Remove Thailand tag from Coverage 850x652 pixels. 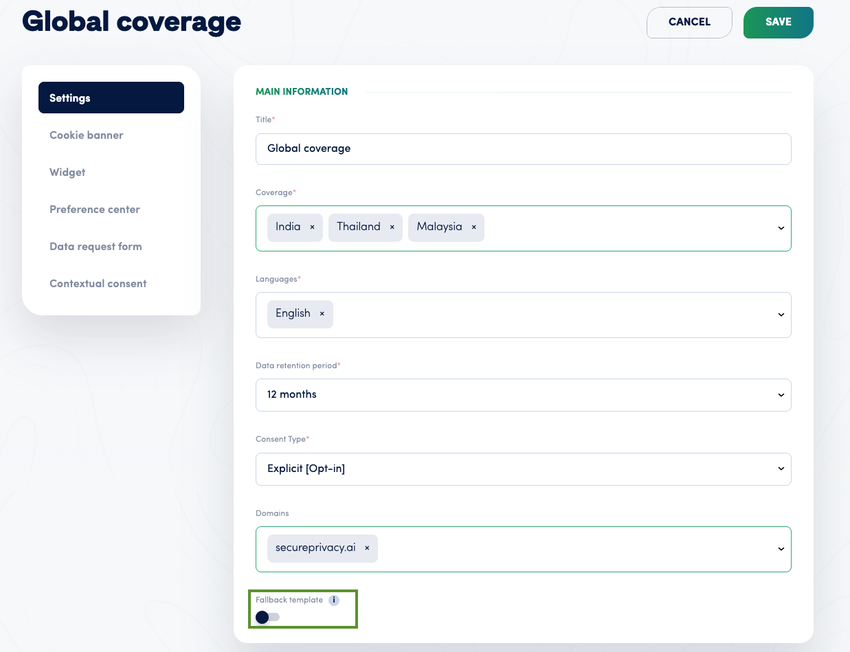[x=392, y=227]
